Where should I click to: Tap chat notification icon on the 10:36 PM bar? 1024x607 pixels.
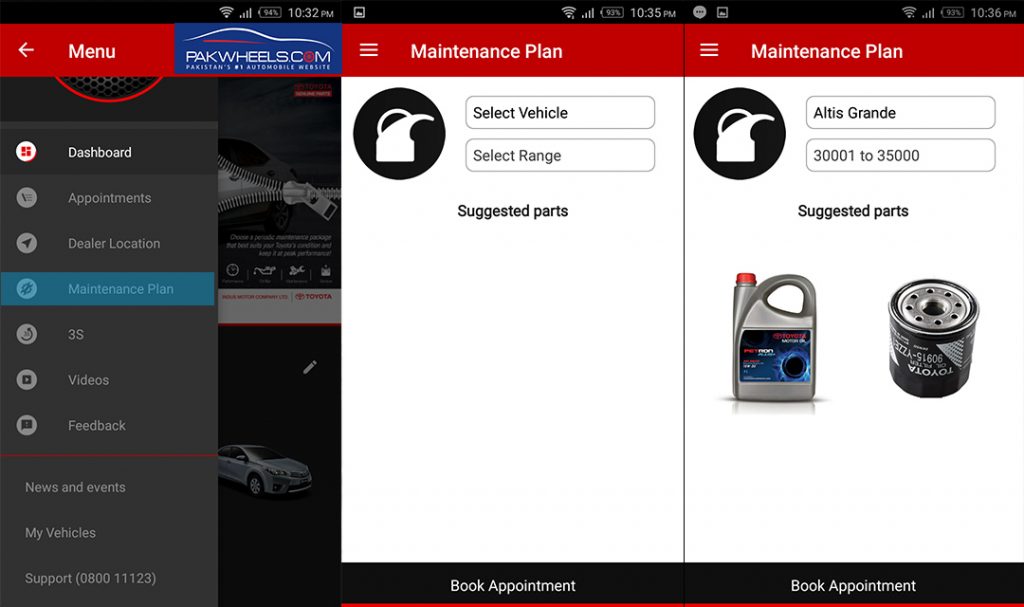coord(699,12)
